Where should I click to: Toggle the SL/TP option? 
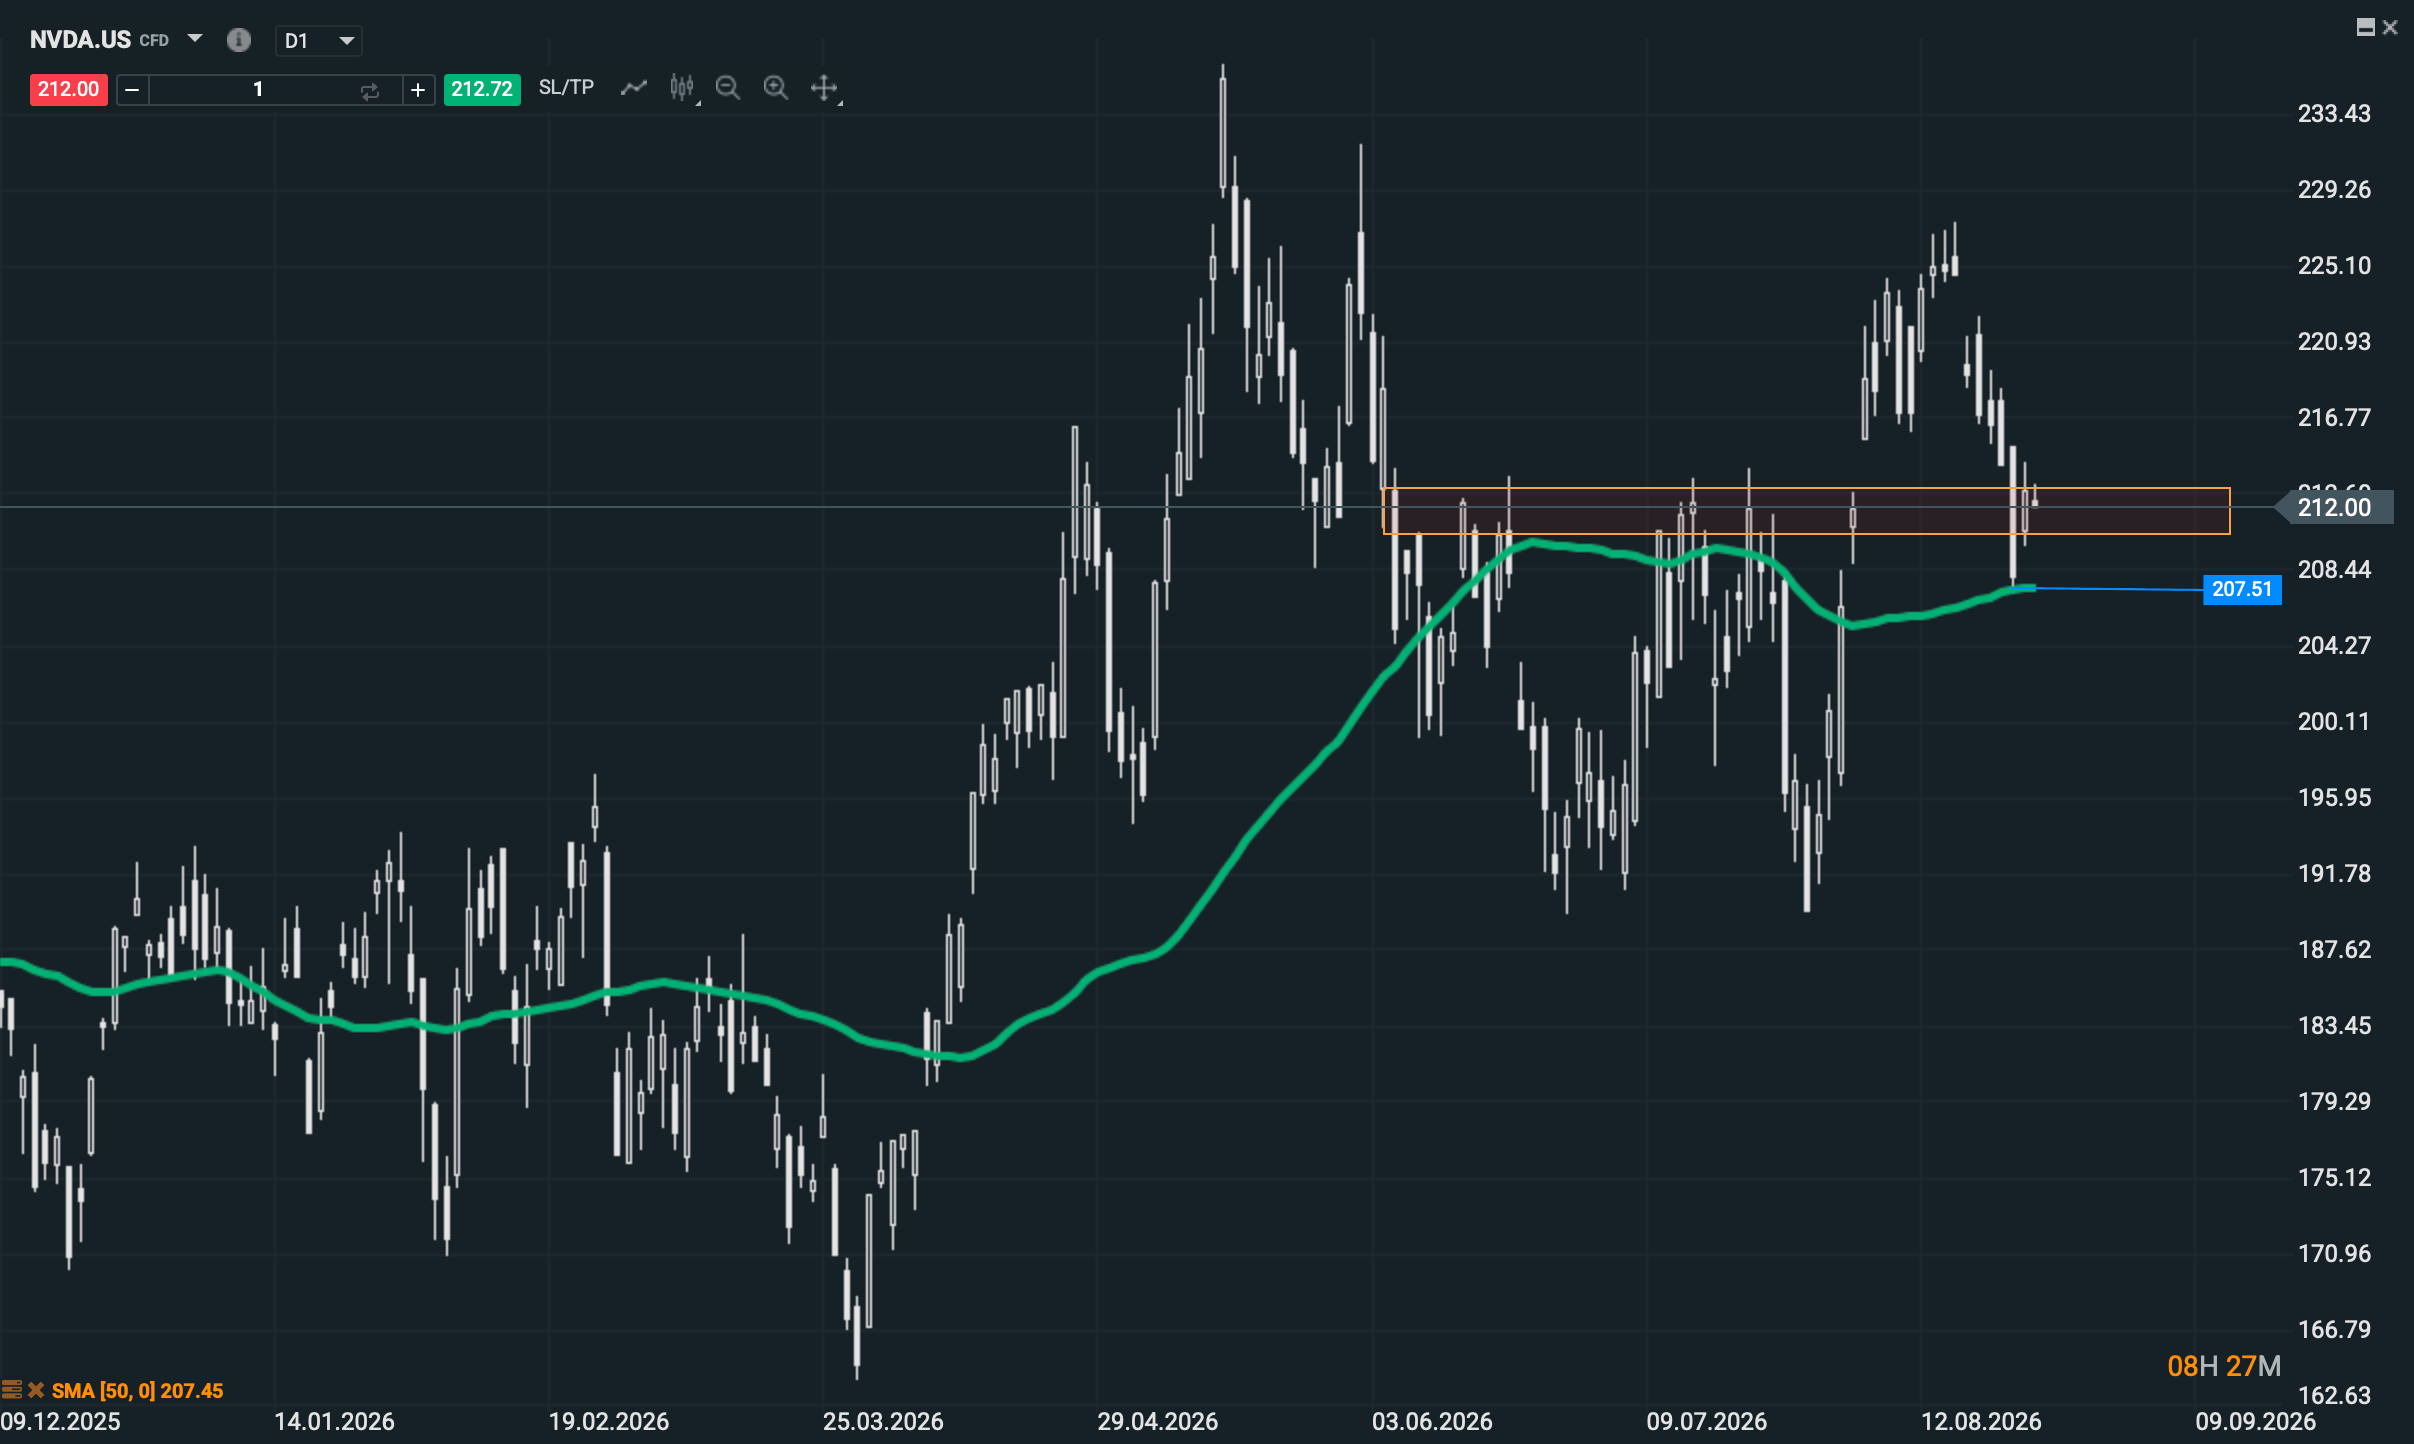tap(566, 88)
